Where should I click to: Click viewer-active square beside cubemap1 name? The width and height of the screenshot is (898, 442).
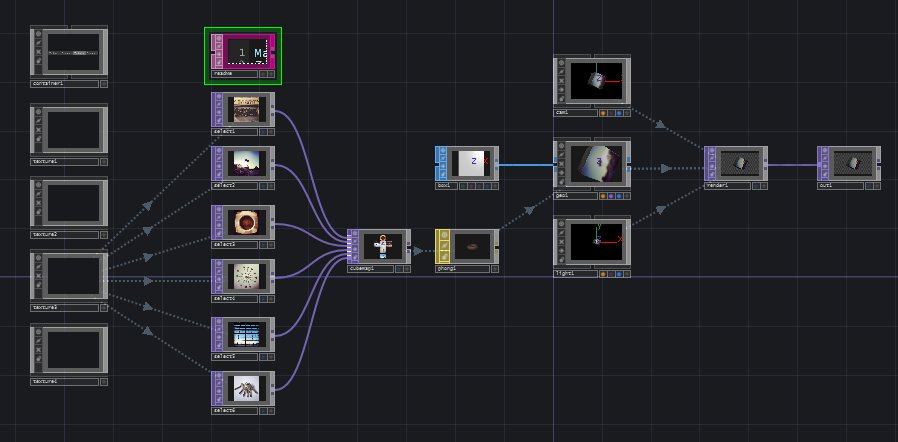coord(398,269)
